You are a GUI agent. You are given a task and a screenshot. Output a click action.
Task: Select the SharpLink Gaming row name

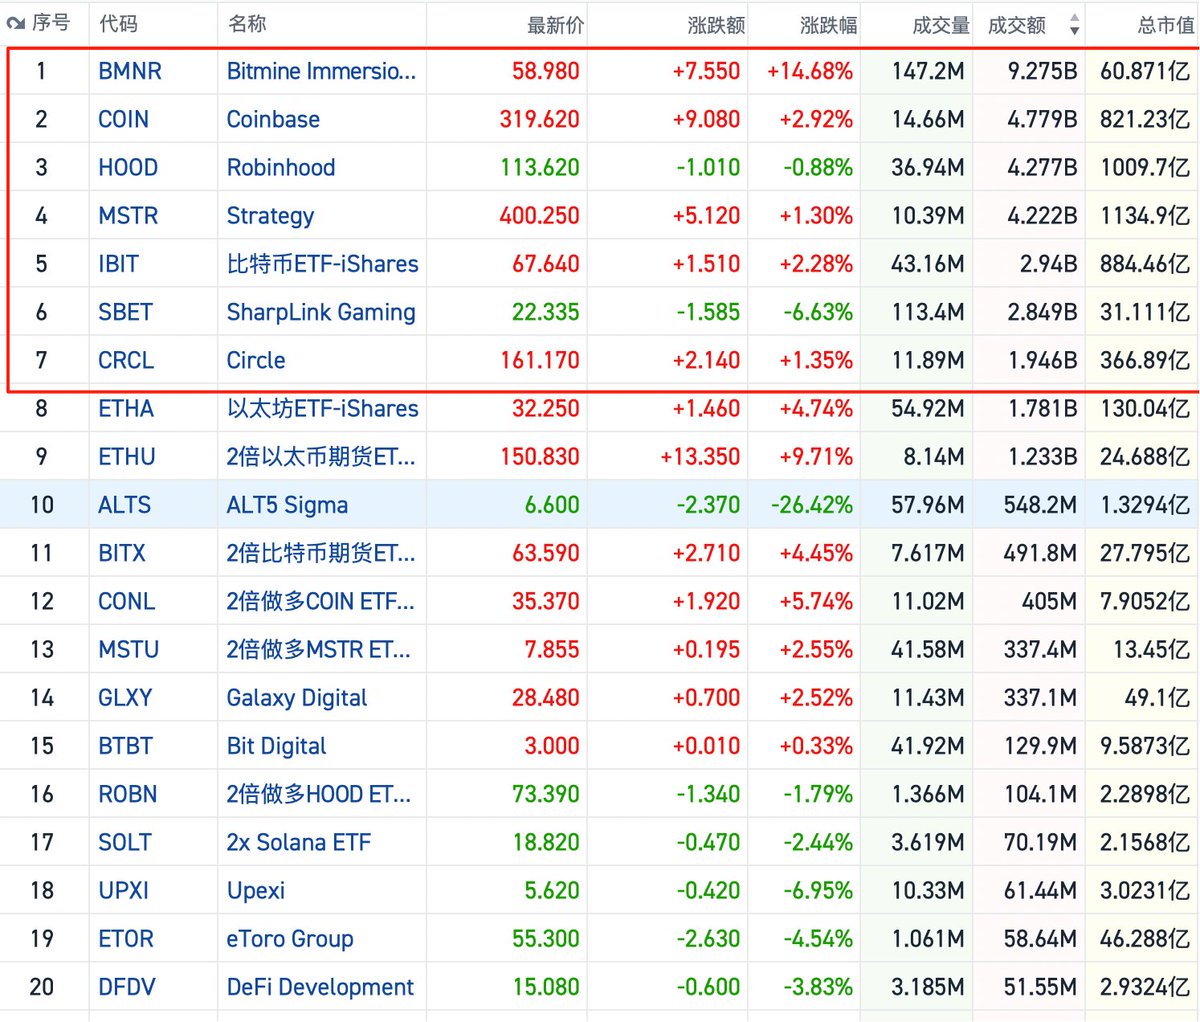pyautogui.click(x=321, y=312)
